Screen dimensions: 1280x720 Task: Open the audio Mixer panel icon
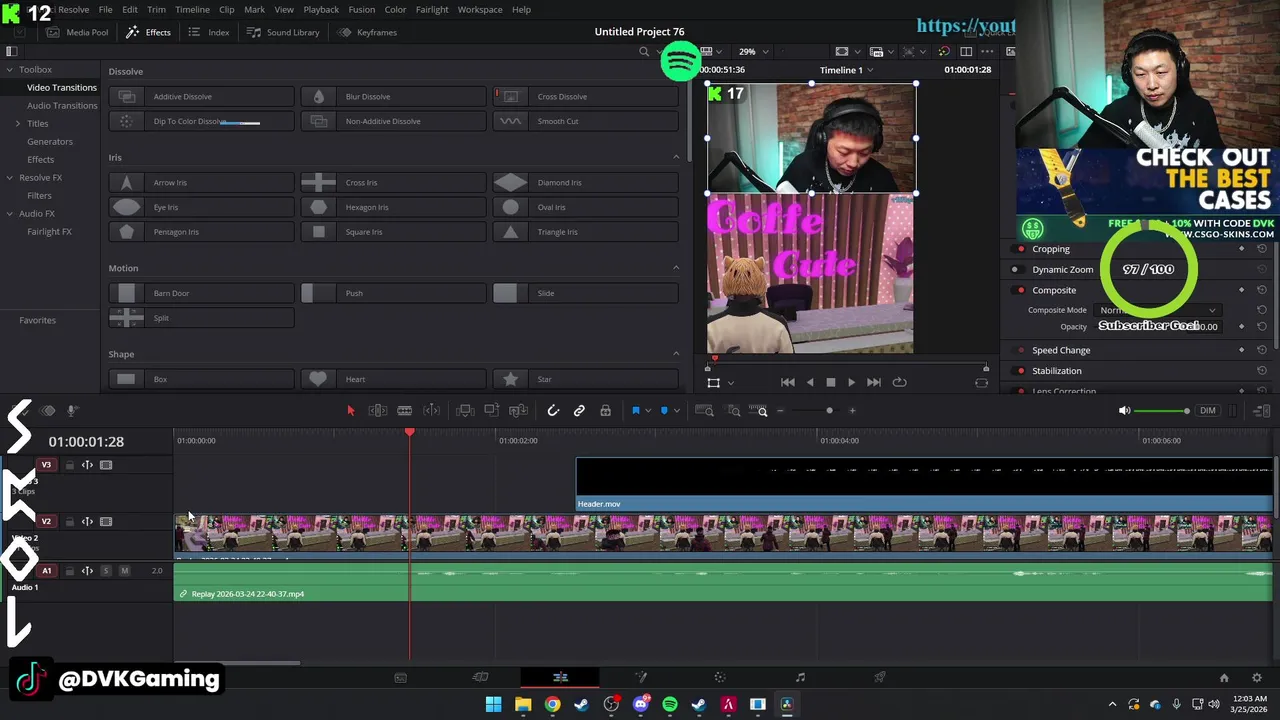1262,411
